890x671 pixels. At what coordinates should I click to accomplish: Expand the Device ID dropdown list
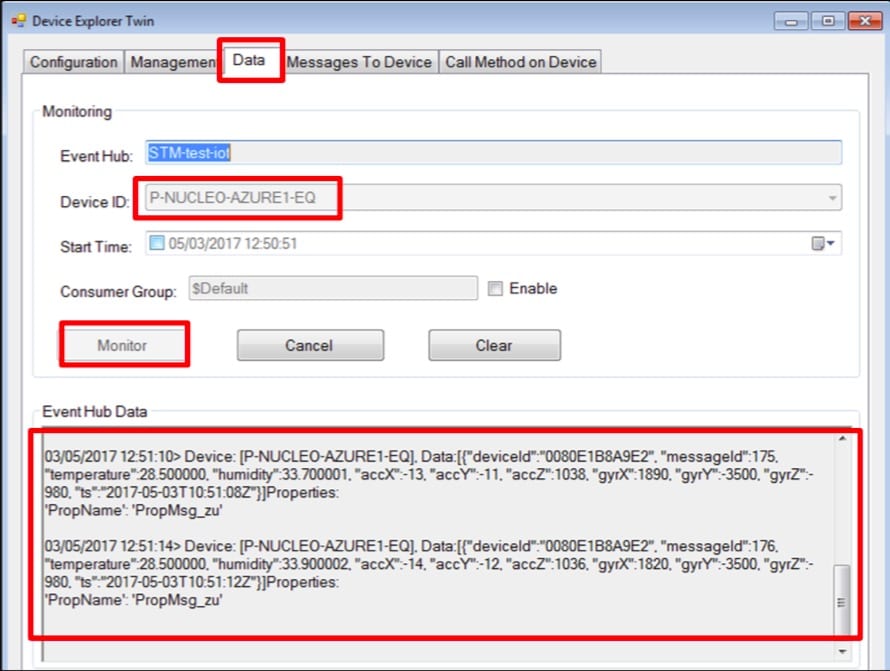(831, 199)
